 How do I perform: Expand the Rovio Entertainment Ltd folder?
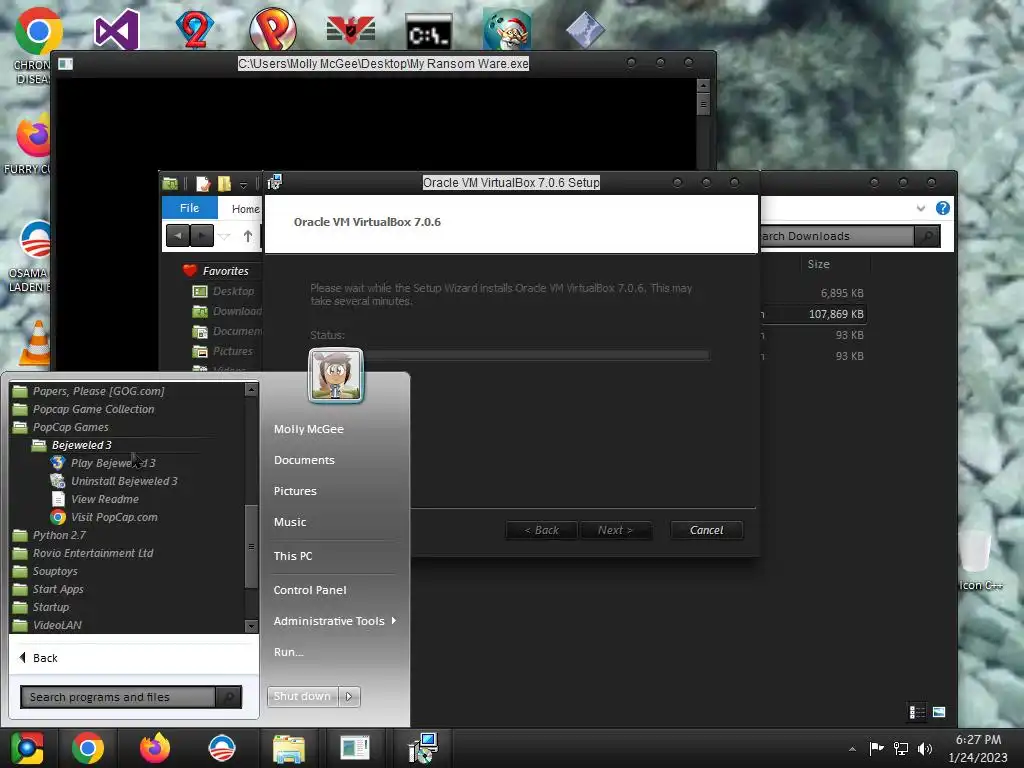pos(93,553)
